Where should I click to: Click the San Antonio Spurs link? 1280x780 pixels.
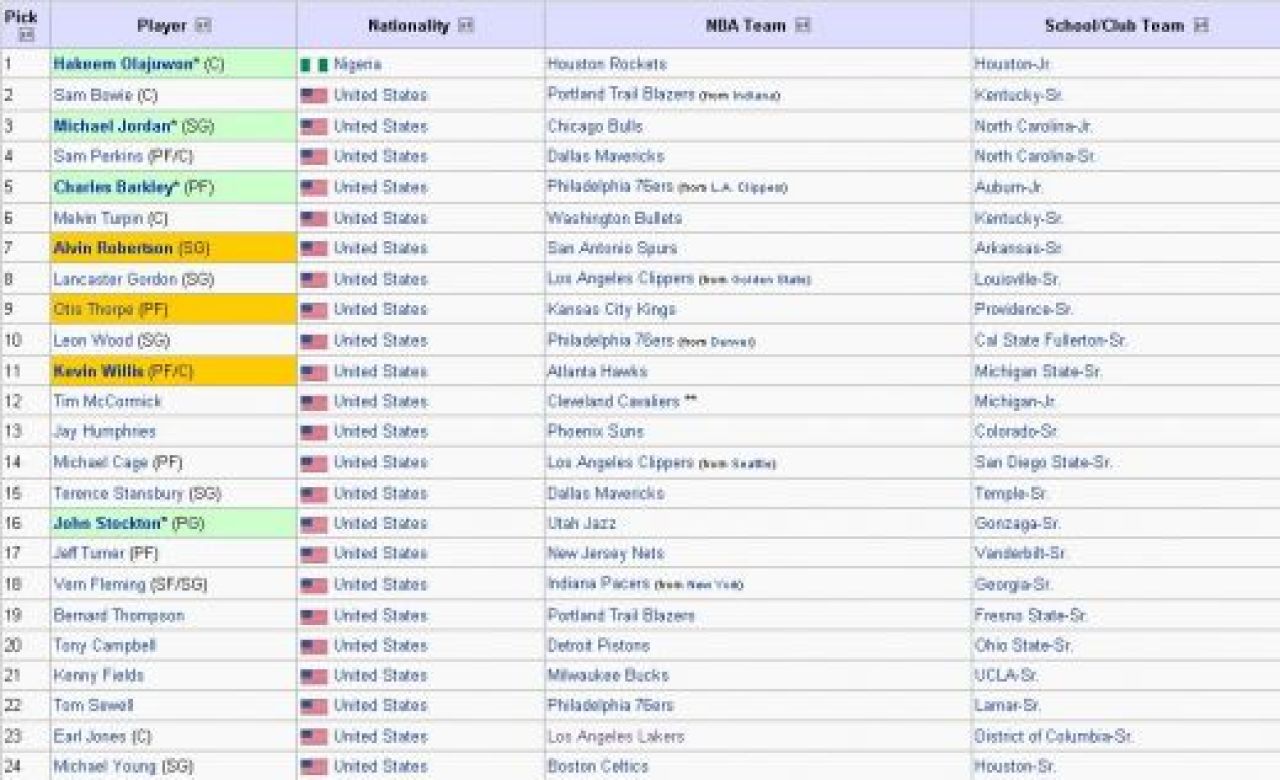tap(612, 248)
